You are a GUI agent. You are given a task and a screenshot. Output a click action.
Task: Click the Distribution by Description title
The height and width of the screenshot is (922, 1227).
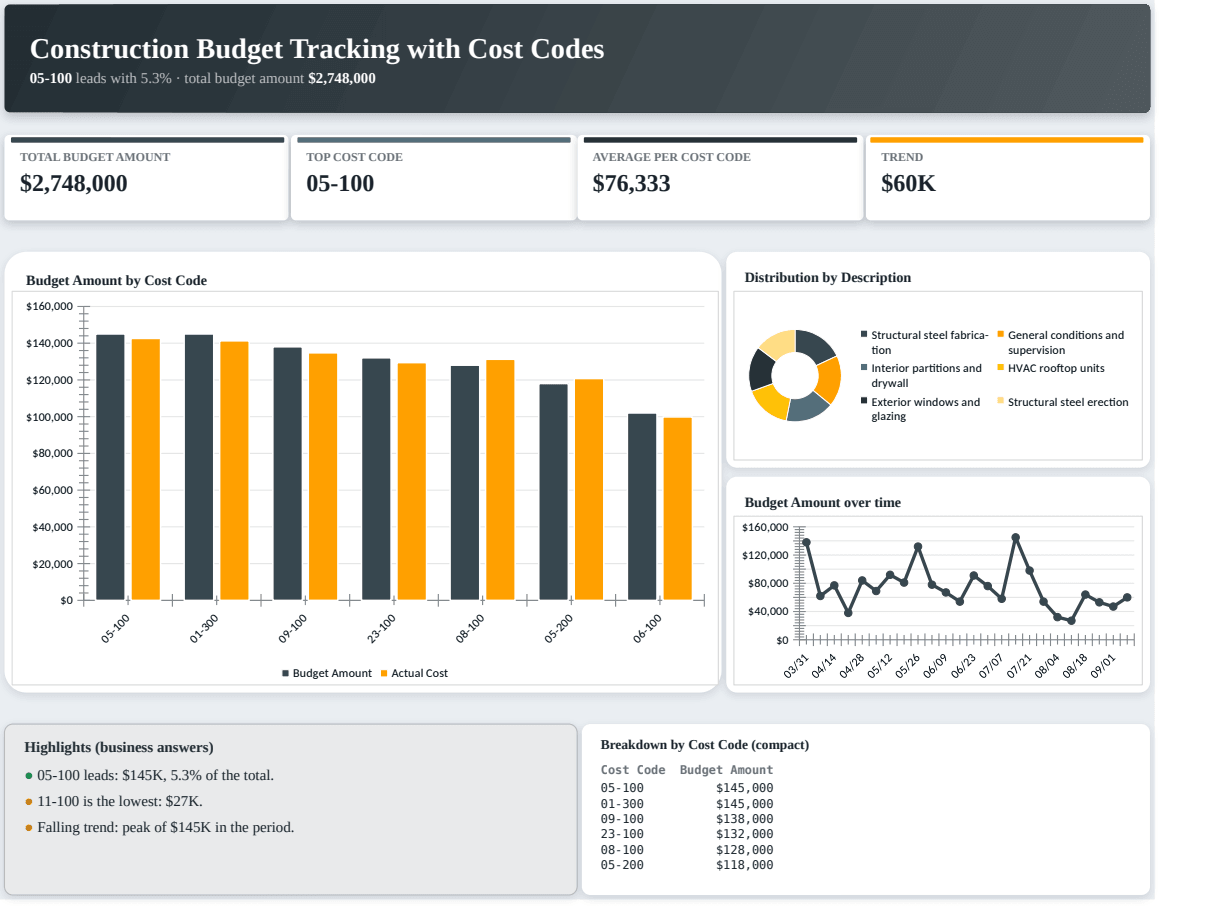(x=828, y=277)
